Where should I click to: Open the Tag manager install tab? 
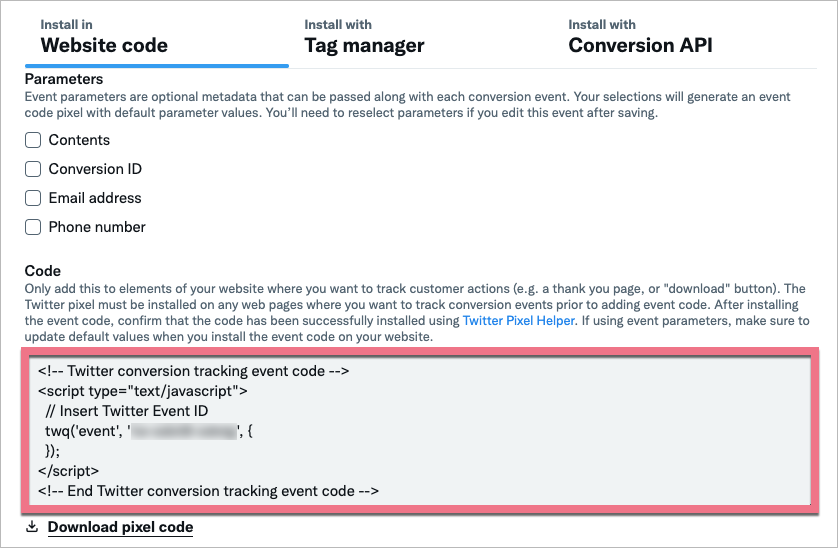click(364, 36)
